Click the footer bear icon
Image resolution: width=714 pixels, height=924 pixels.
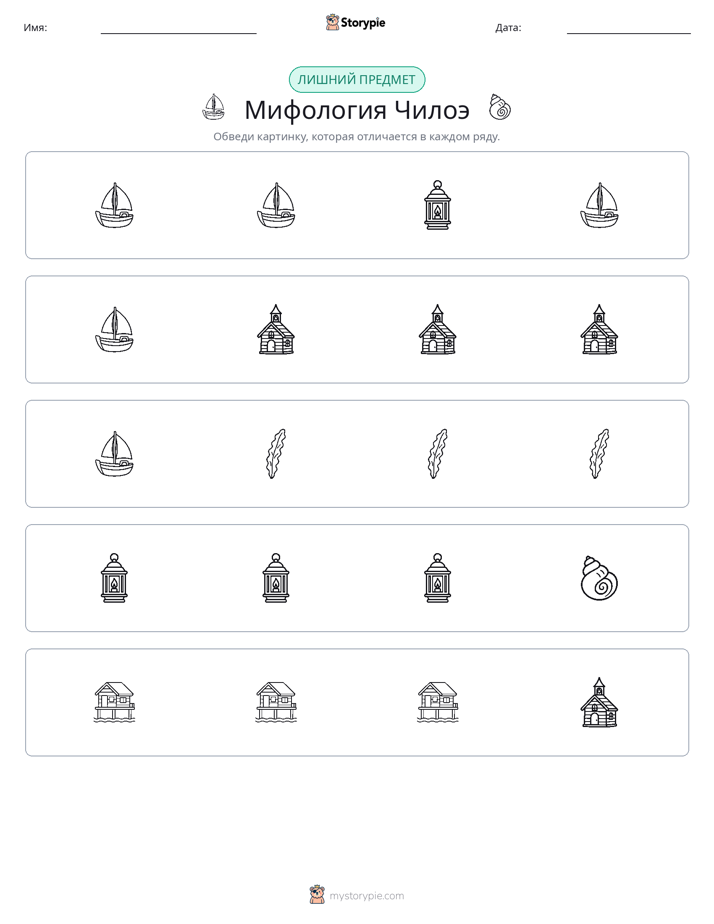point(317,895)
